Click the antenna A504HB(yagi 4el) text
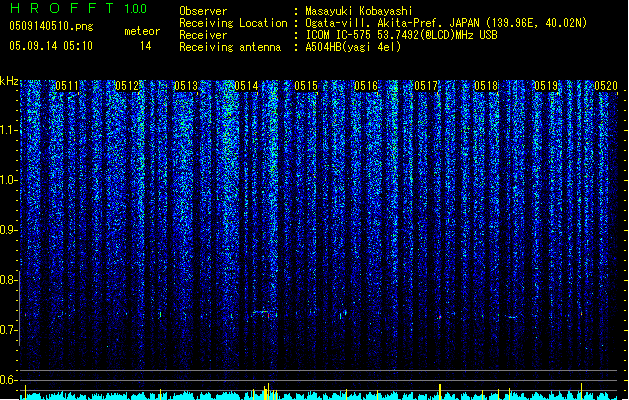 [x=353, y=47]
